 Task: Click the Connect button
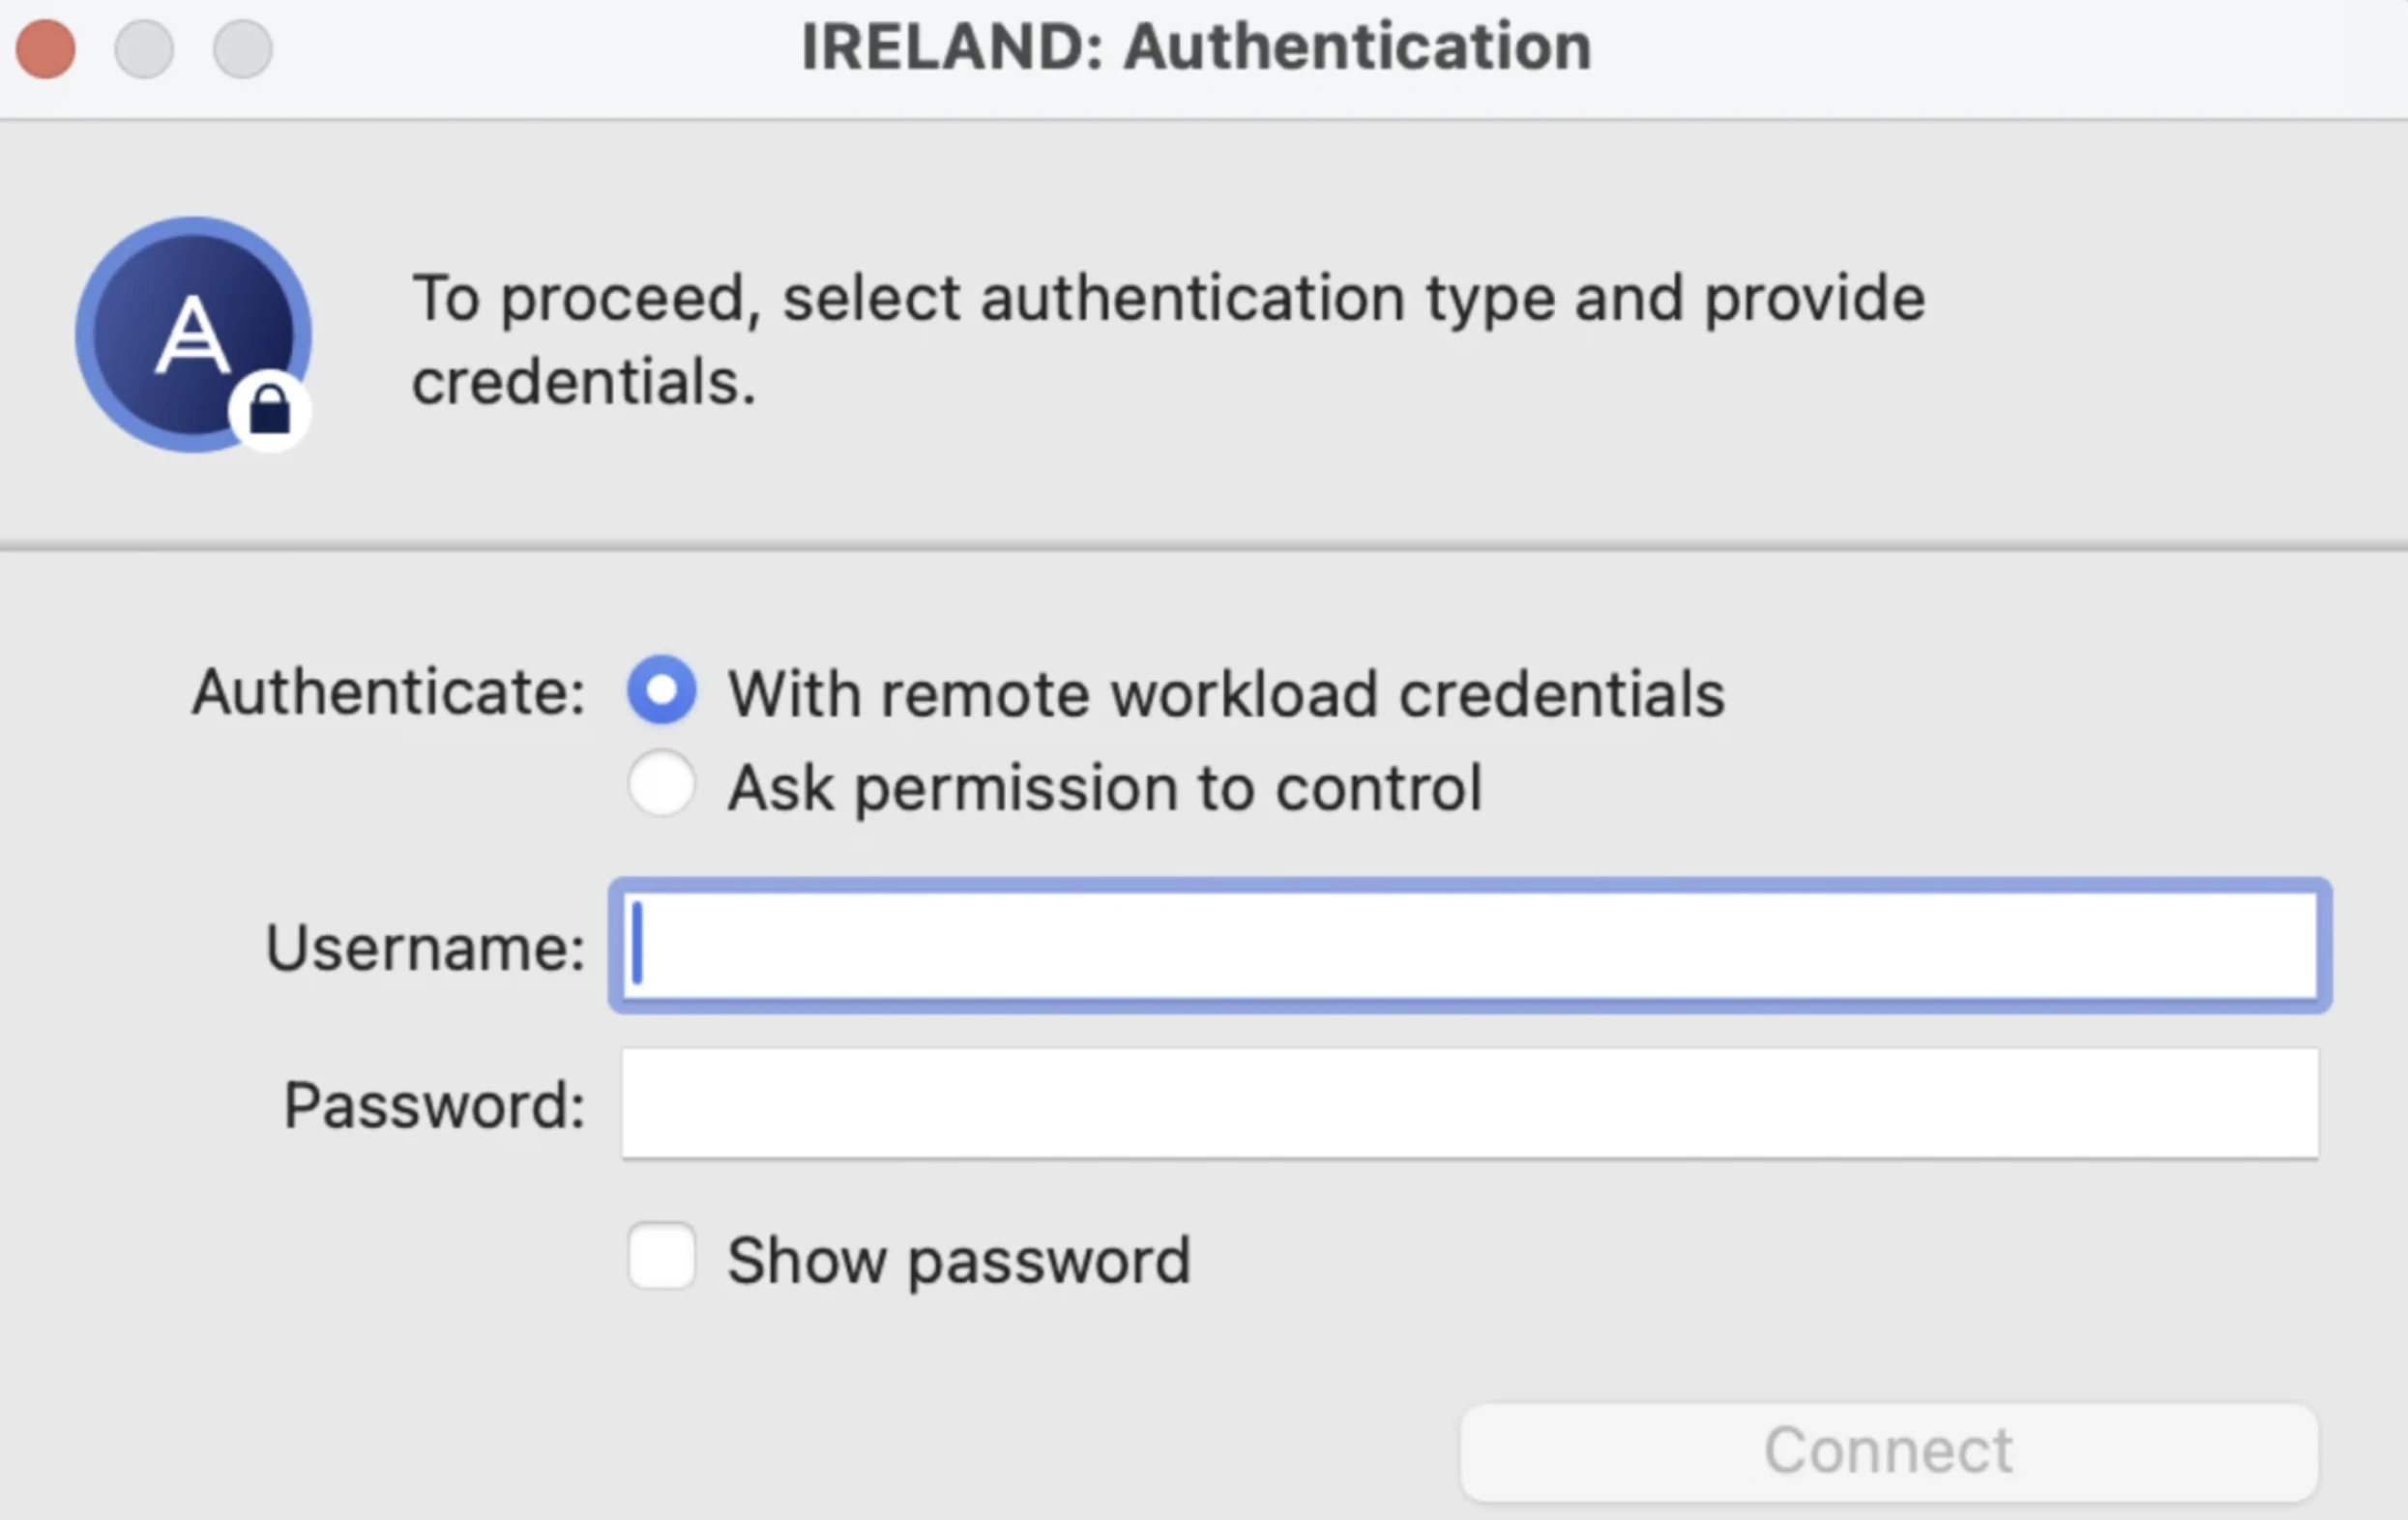[x=1888, y=1452]
